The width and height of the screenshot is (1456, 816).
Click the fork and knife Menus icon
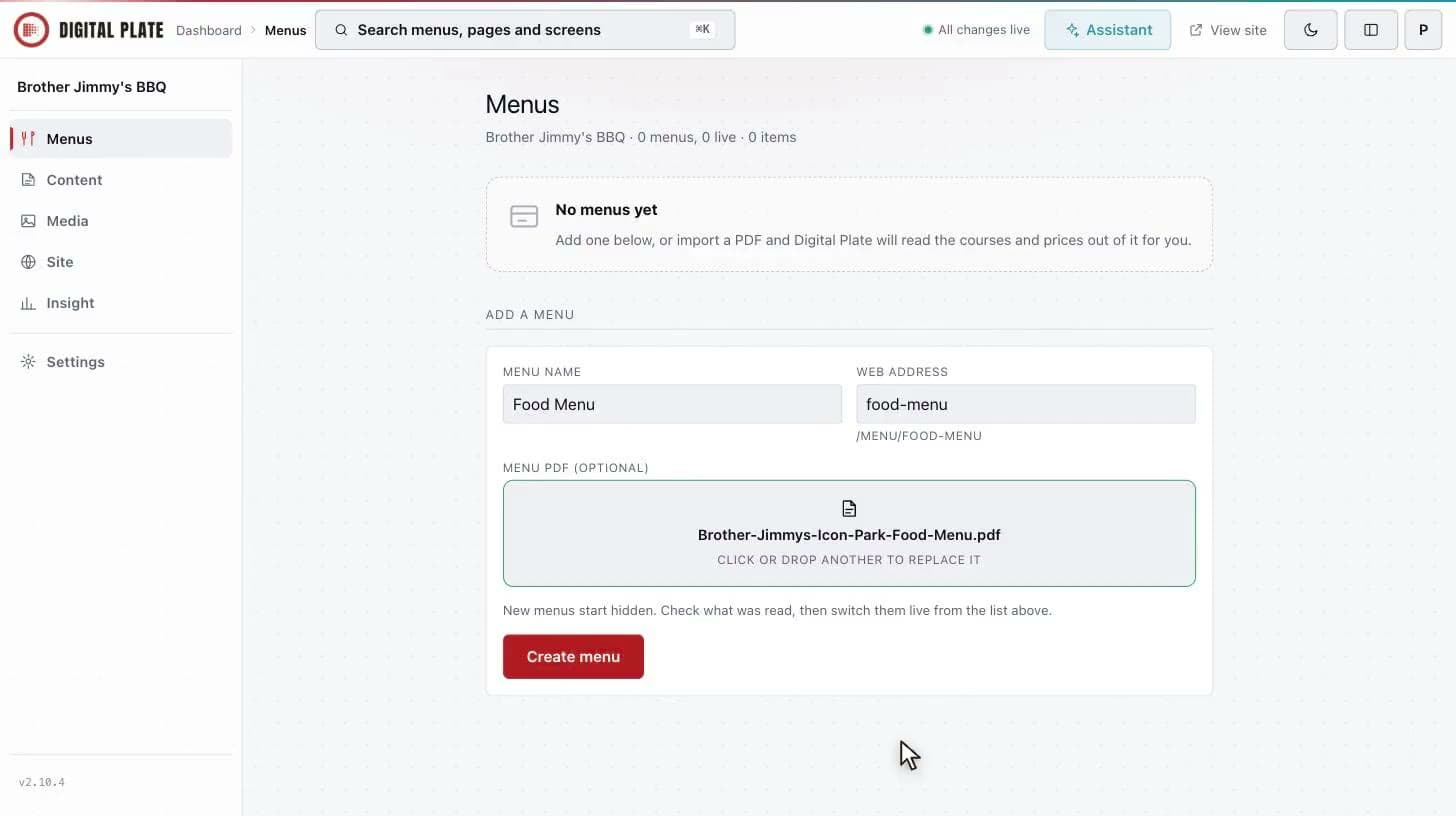click(x=28, y=139)
